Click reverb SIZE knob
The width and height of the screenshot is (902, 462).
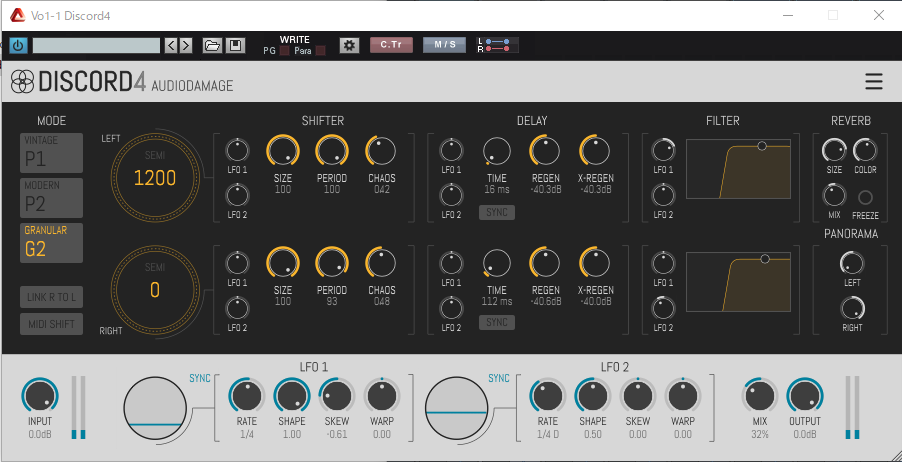tap(834, 150)
